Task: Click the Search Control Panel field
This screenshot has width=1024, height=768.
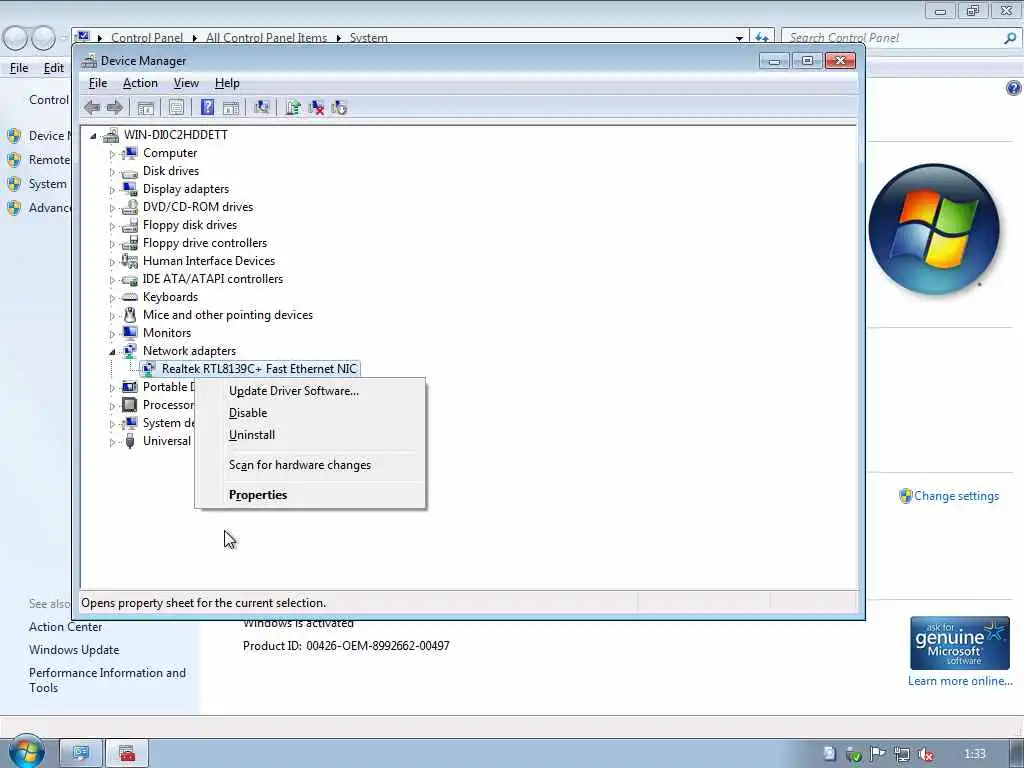Action: tap(900, 38)
